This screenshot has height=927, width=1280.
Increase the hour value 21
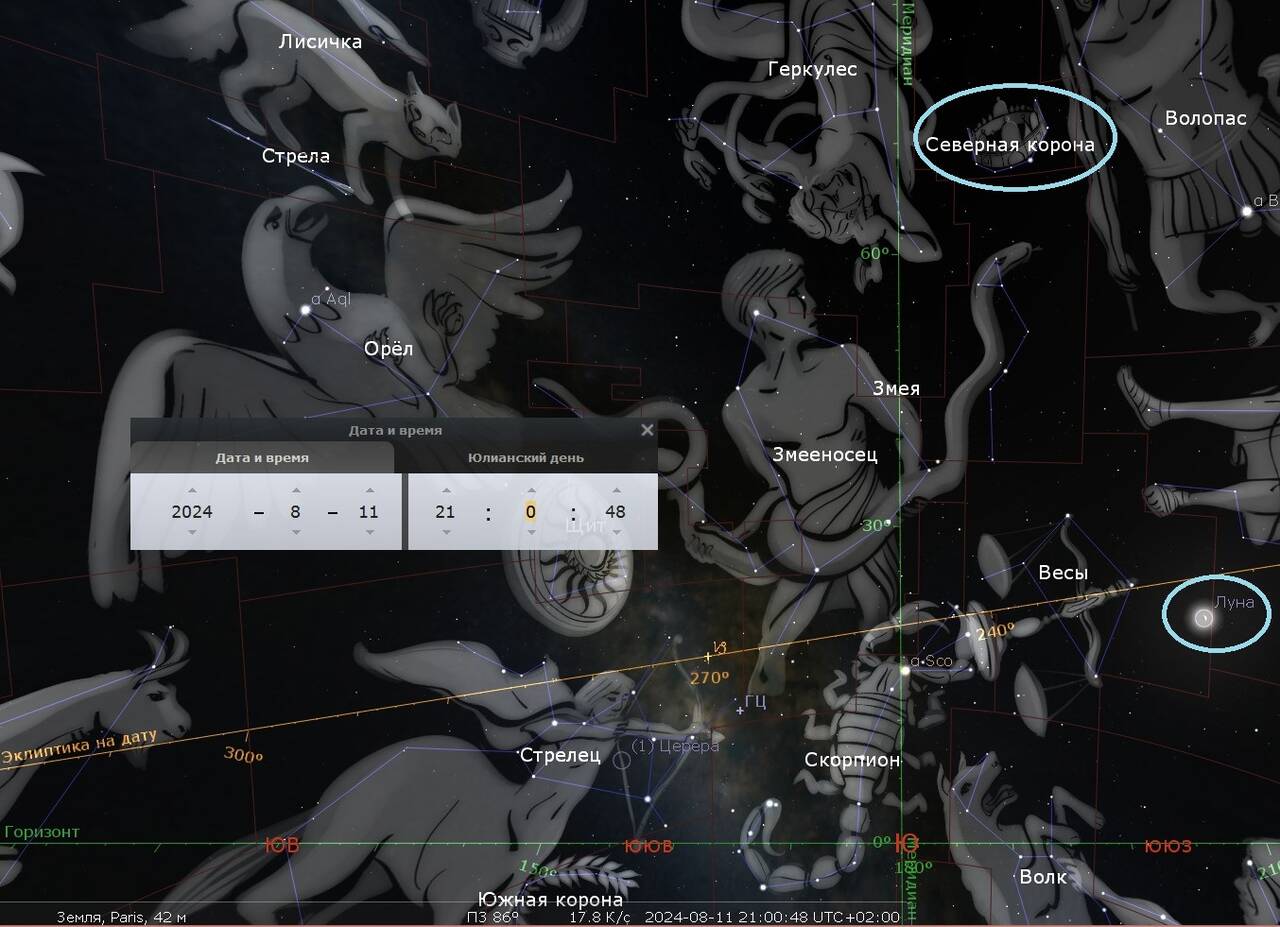(x=445, y=491)
